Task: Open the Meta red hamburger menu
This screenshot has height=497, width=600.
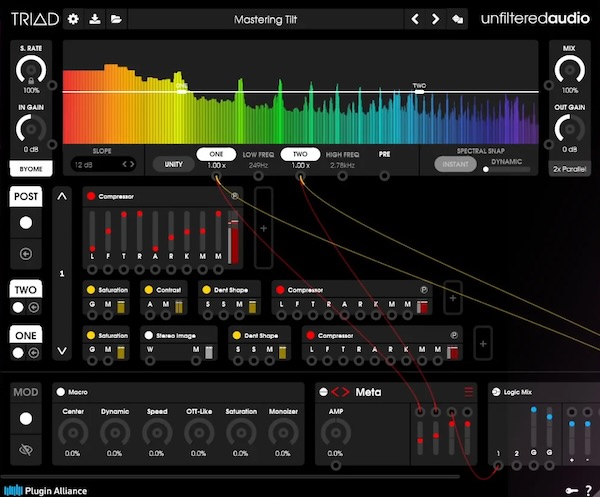Action: [x=468, y=392]
